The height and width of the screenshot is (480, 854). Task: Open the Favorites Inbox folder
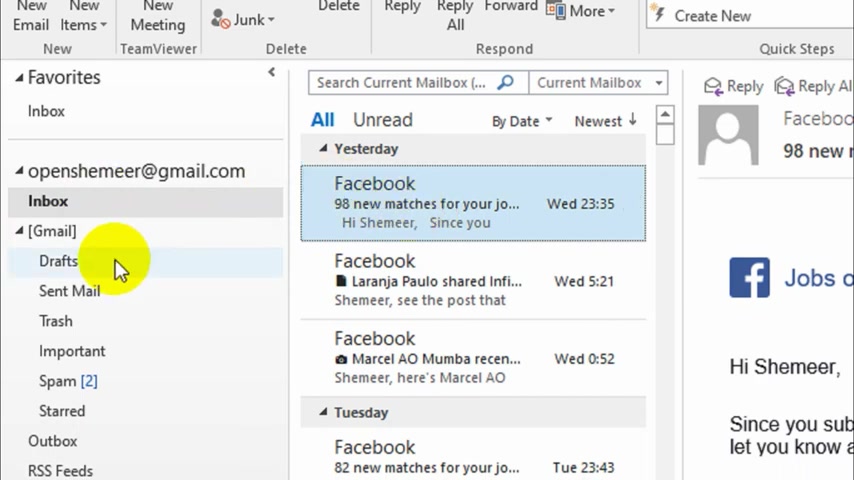click(x=46, y=111)
